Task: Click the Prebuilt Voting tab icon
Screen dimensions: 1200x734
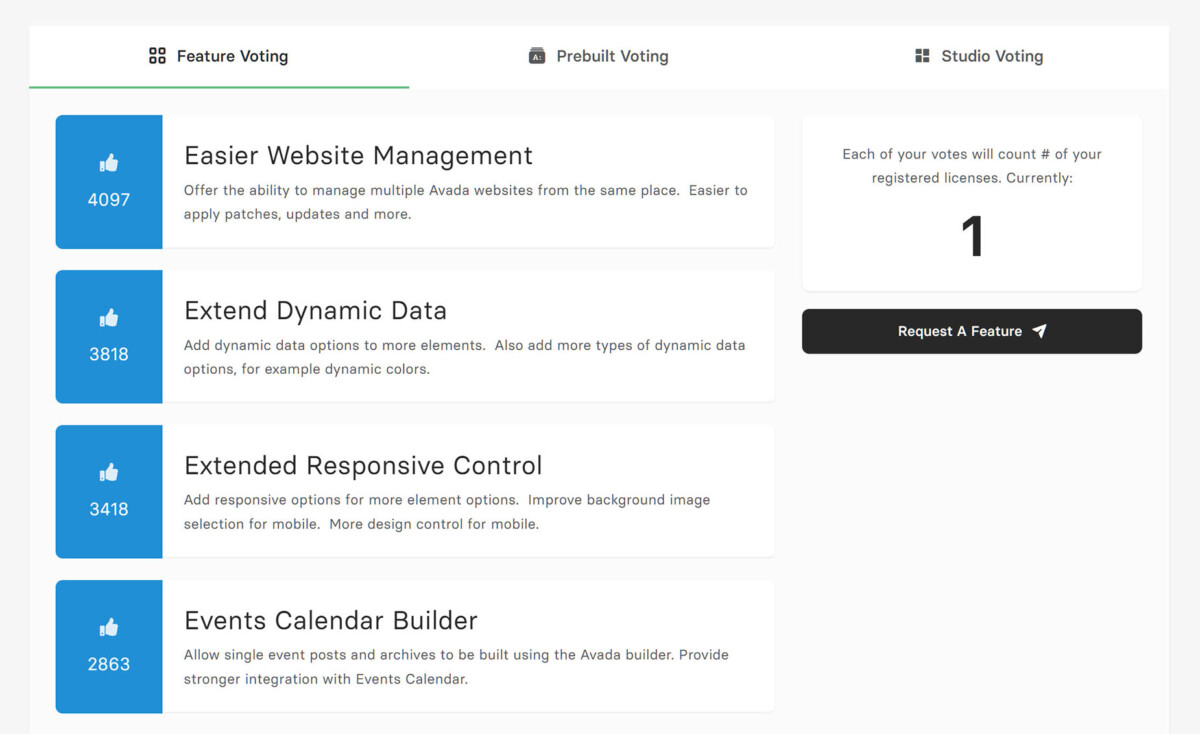Action: point(537,56)
